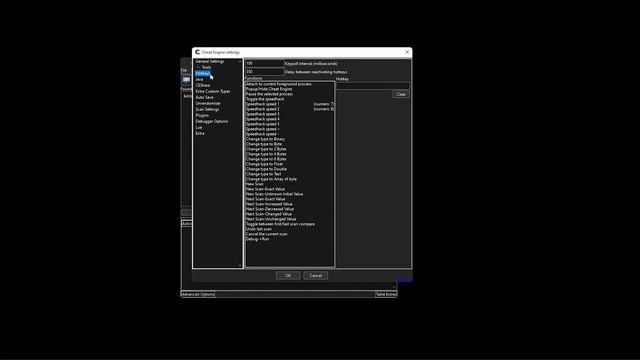Viewport: 640px width, 360px height.
Task: Open the Scan Settings category
Action: tap(207, 109)
